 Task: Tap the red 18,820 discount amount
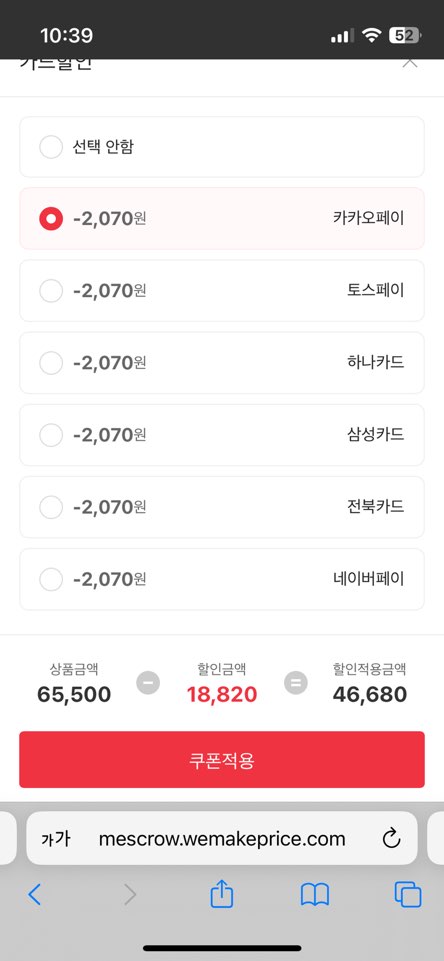pos(222,694)
